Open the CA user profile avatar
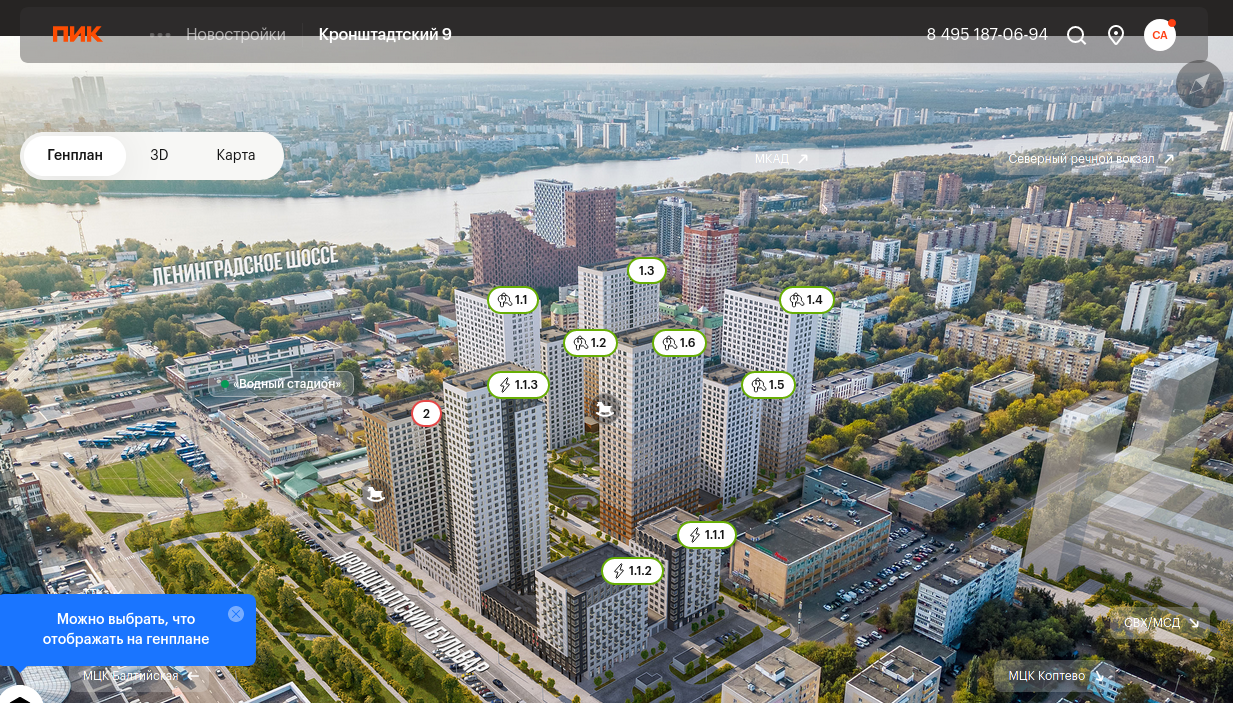Screen dimensions: 1233x703 (1160, 35)
